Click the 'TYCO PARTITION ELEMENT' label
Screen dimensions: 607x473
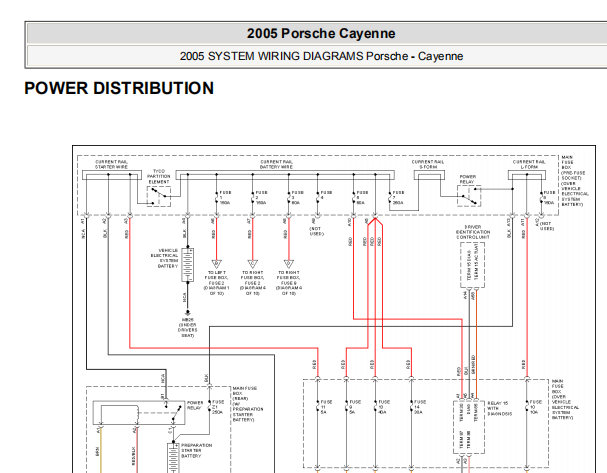pos(159,176)
